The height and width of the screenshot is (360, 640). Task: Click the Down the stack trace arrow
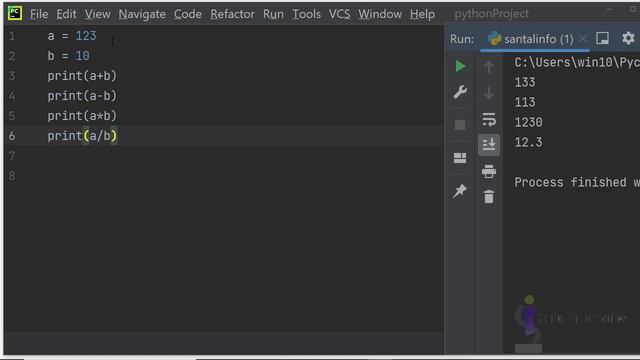coord(489,93)
